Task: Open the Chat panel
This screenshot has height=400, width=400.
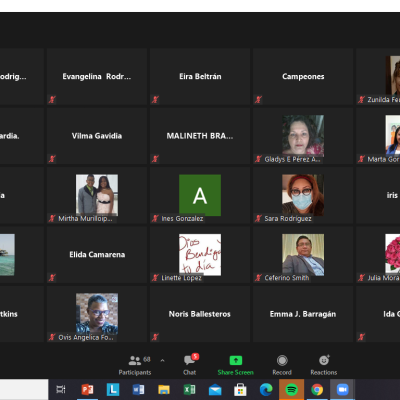Action: (x=190, y=365)
